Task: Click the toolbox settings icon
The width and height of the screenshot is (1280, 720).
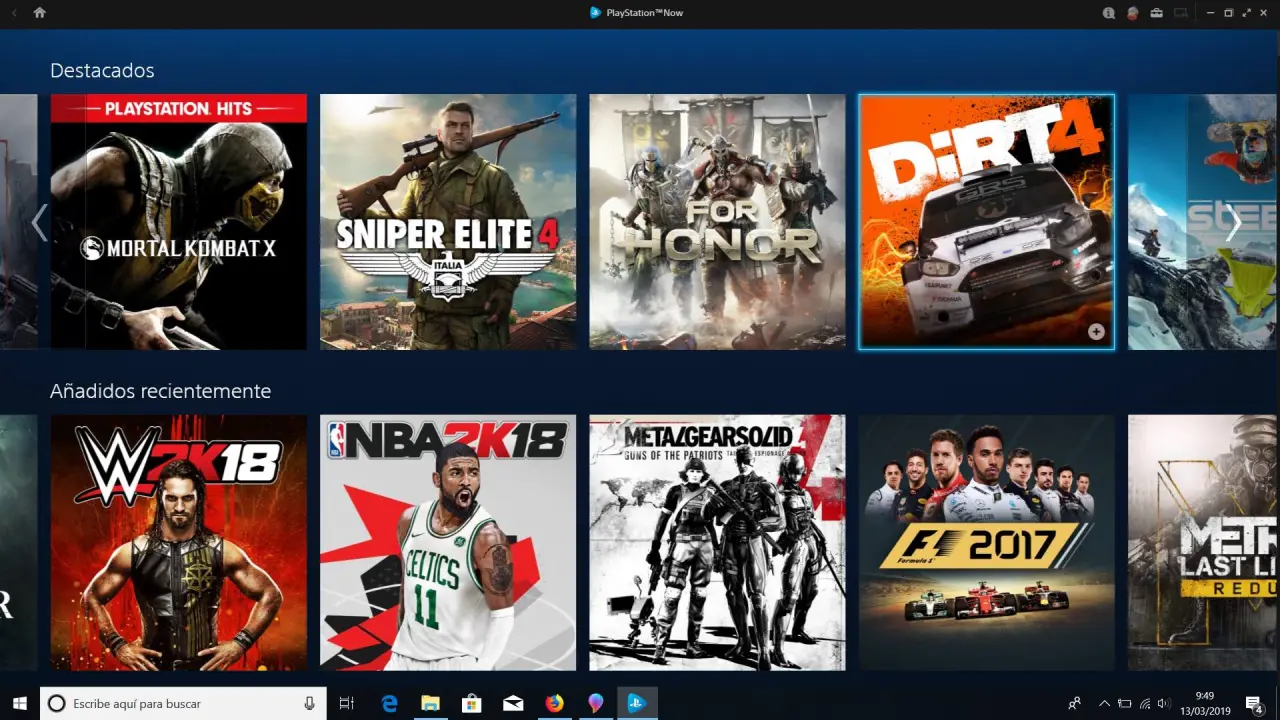Action: pos(1157,13)
